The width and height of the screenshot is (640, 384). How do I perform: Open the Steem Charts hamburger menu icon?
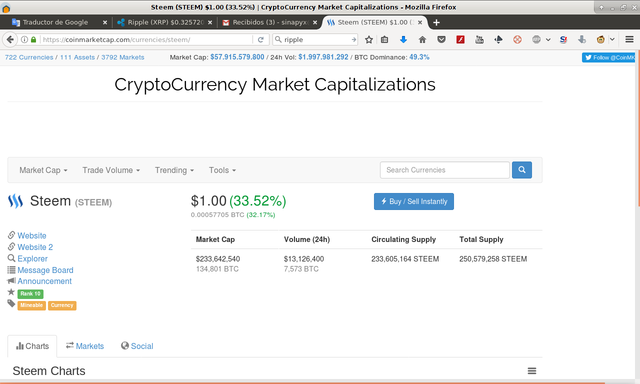tap(532, 371)
